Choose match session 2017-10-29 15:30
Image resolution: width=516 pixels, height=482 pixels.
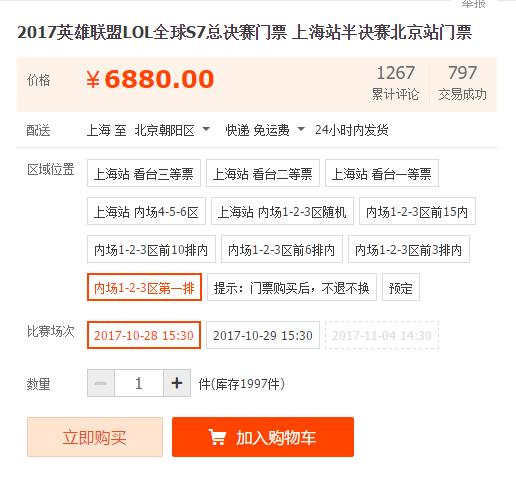(x=263, y=335)
